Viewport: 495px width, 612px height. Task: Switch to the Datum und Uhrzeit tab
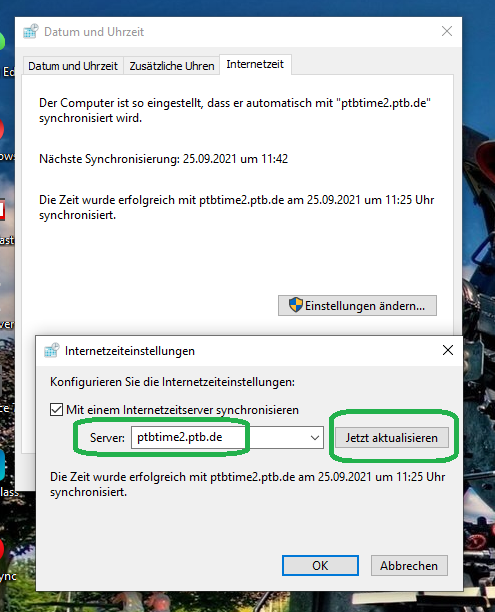73,66
